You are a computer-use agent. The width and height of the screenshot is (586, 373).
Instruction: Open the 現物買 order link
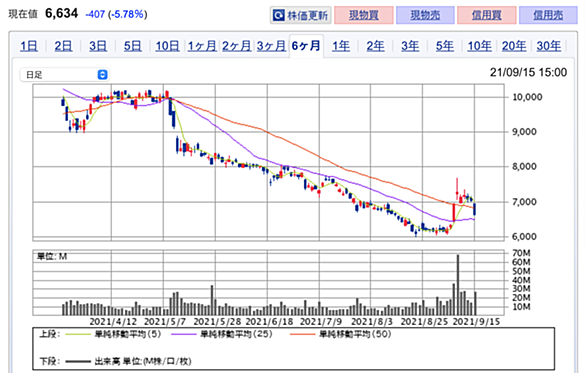pos(364,15)
